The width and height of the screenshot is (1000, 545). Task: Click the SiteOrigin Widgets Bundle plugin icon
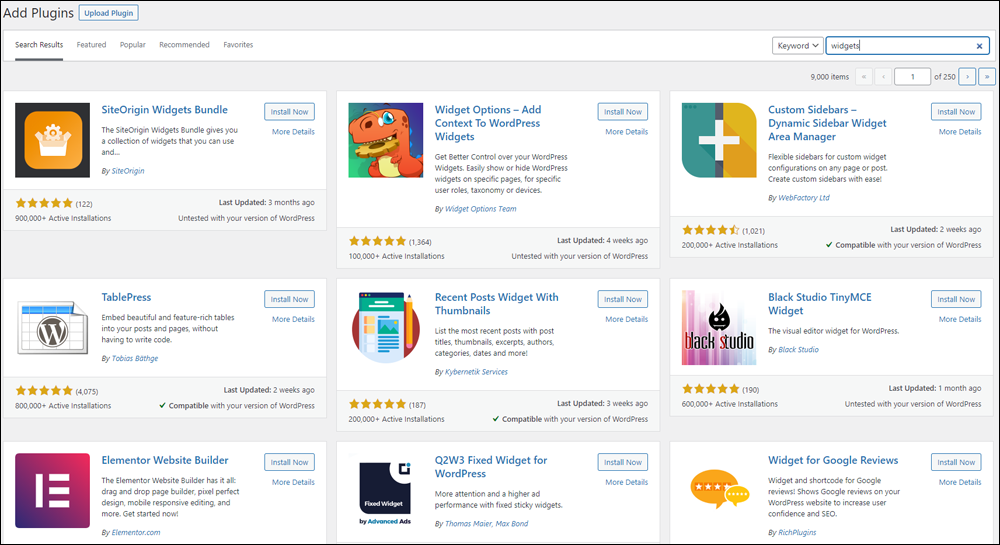(x=52, y=140)
